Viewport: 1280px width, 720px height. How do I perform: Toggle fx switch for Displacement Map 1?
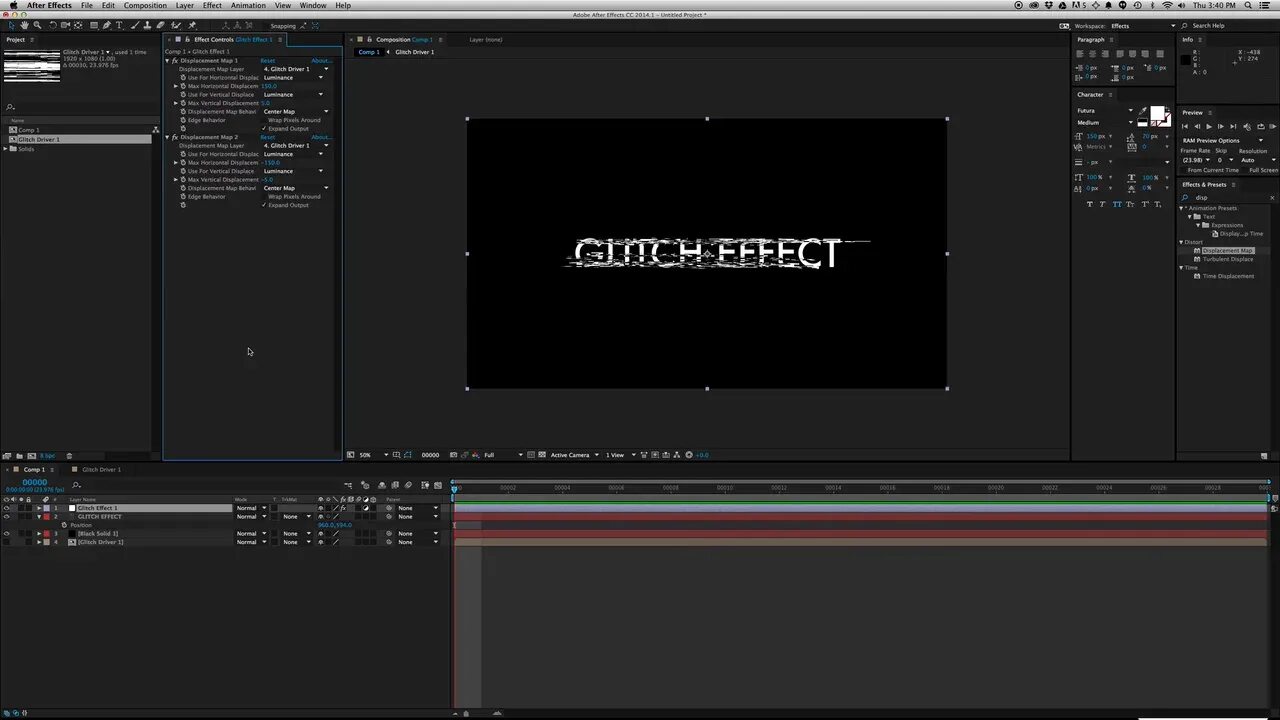[175, 61]
